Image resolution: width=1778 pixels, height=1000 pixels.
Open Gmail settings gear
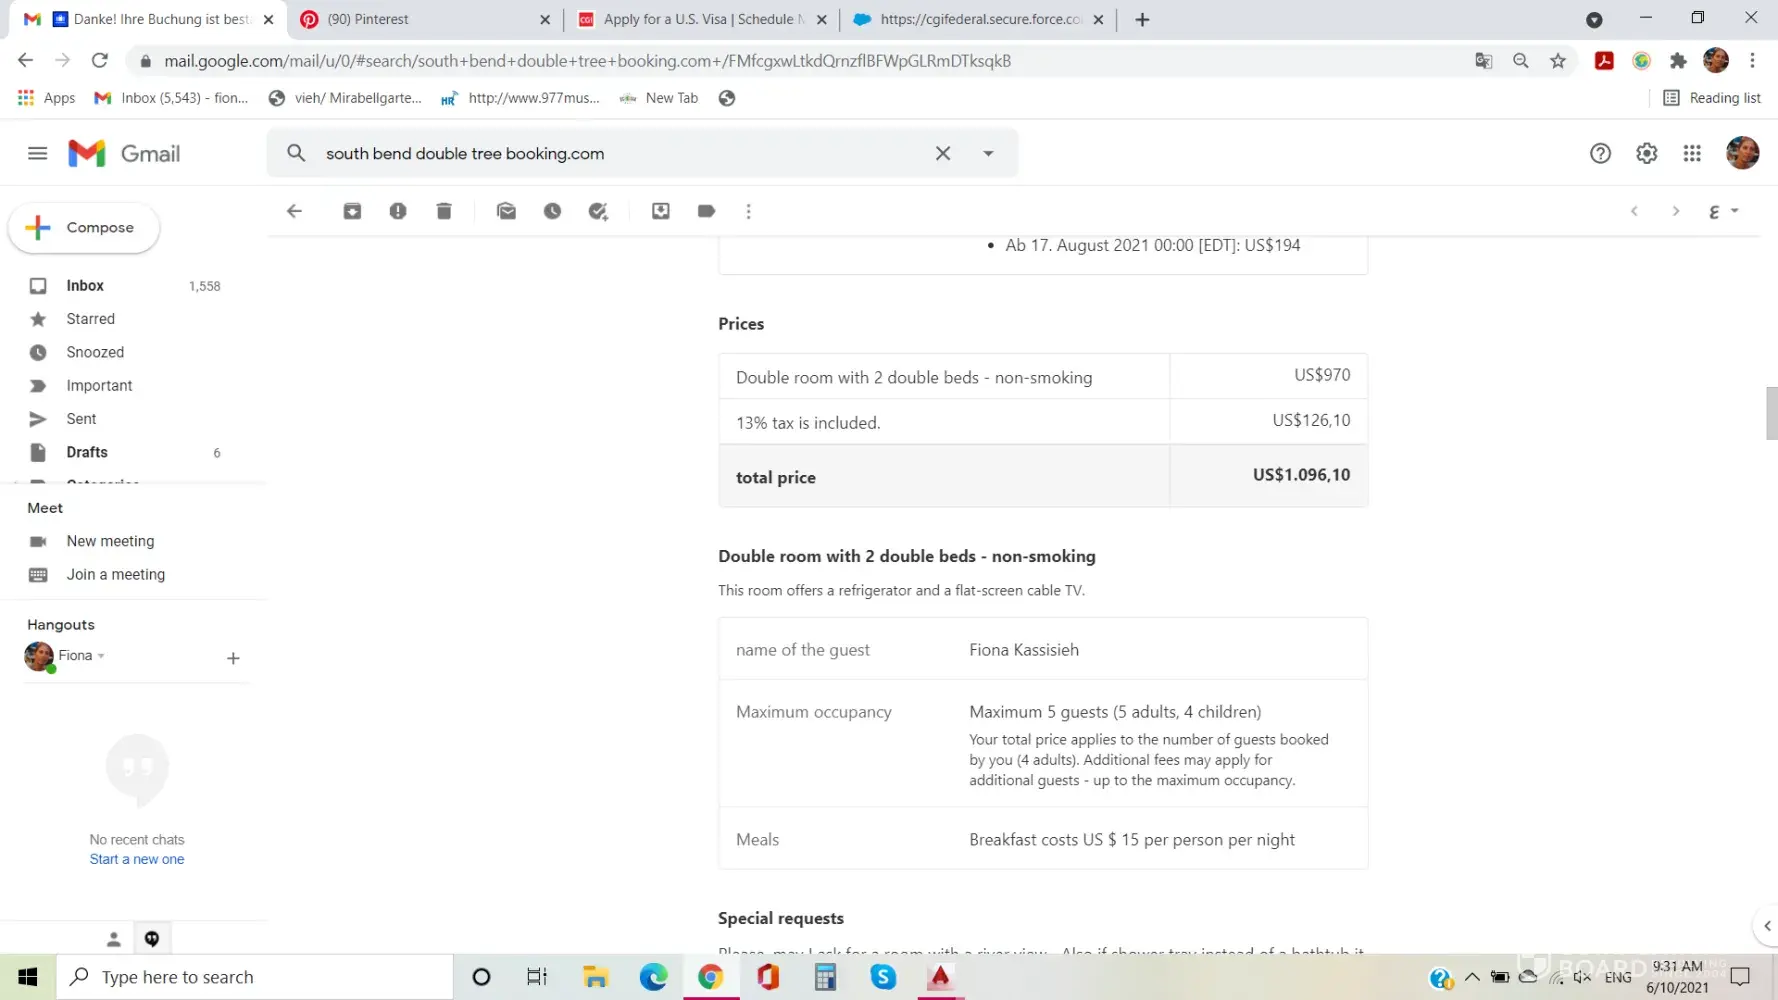pyautogui.click(x=1646, y=153)
